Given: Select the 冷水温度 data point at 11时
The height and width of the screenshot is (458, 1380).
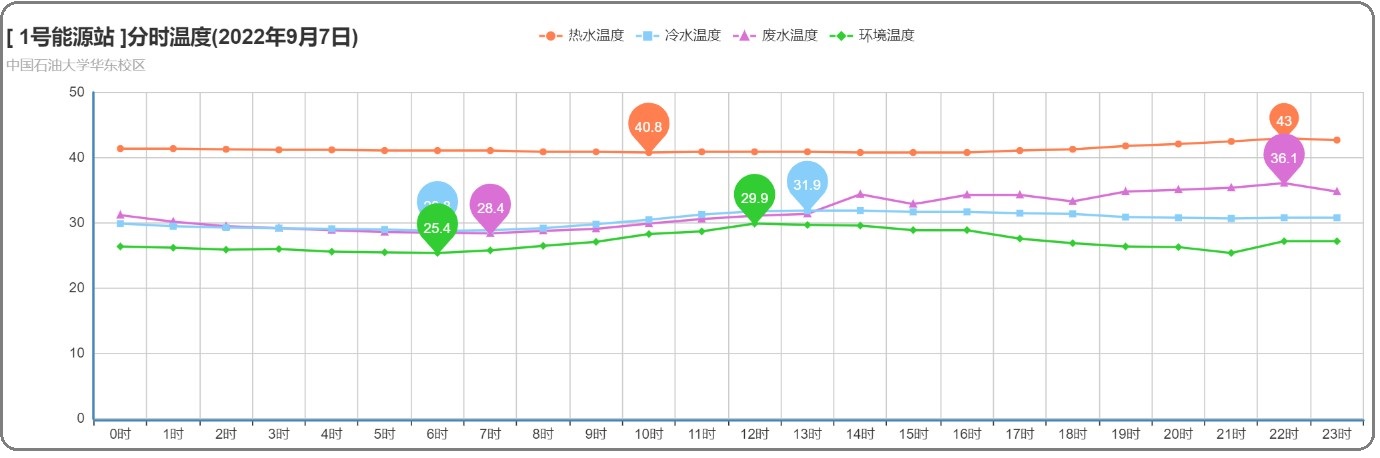Looking at the screenshot, I should coord(701,214).
